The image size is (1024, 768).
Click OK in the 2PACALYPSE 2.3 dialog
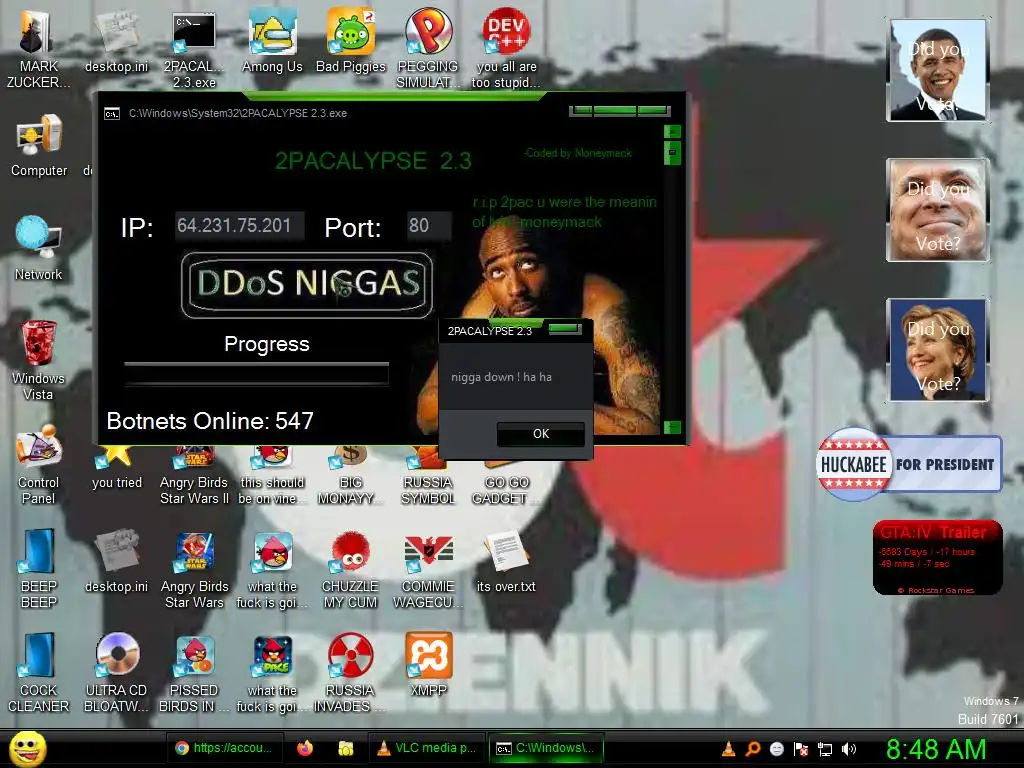point(540,434)
